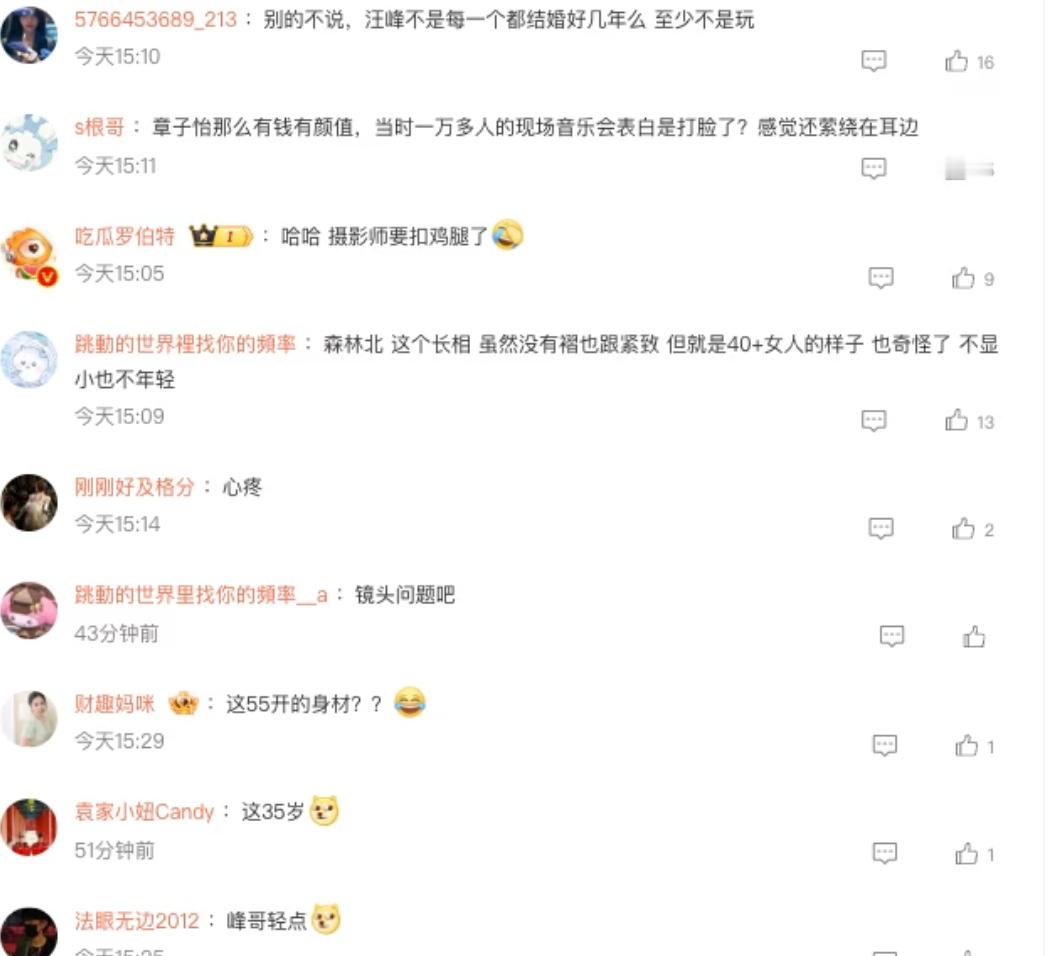Like 袁家小妞Candy's 这35岁 comment

point(966,853)
